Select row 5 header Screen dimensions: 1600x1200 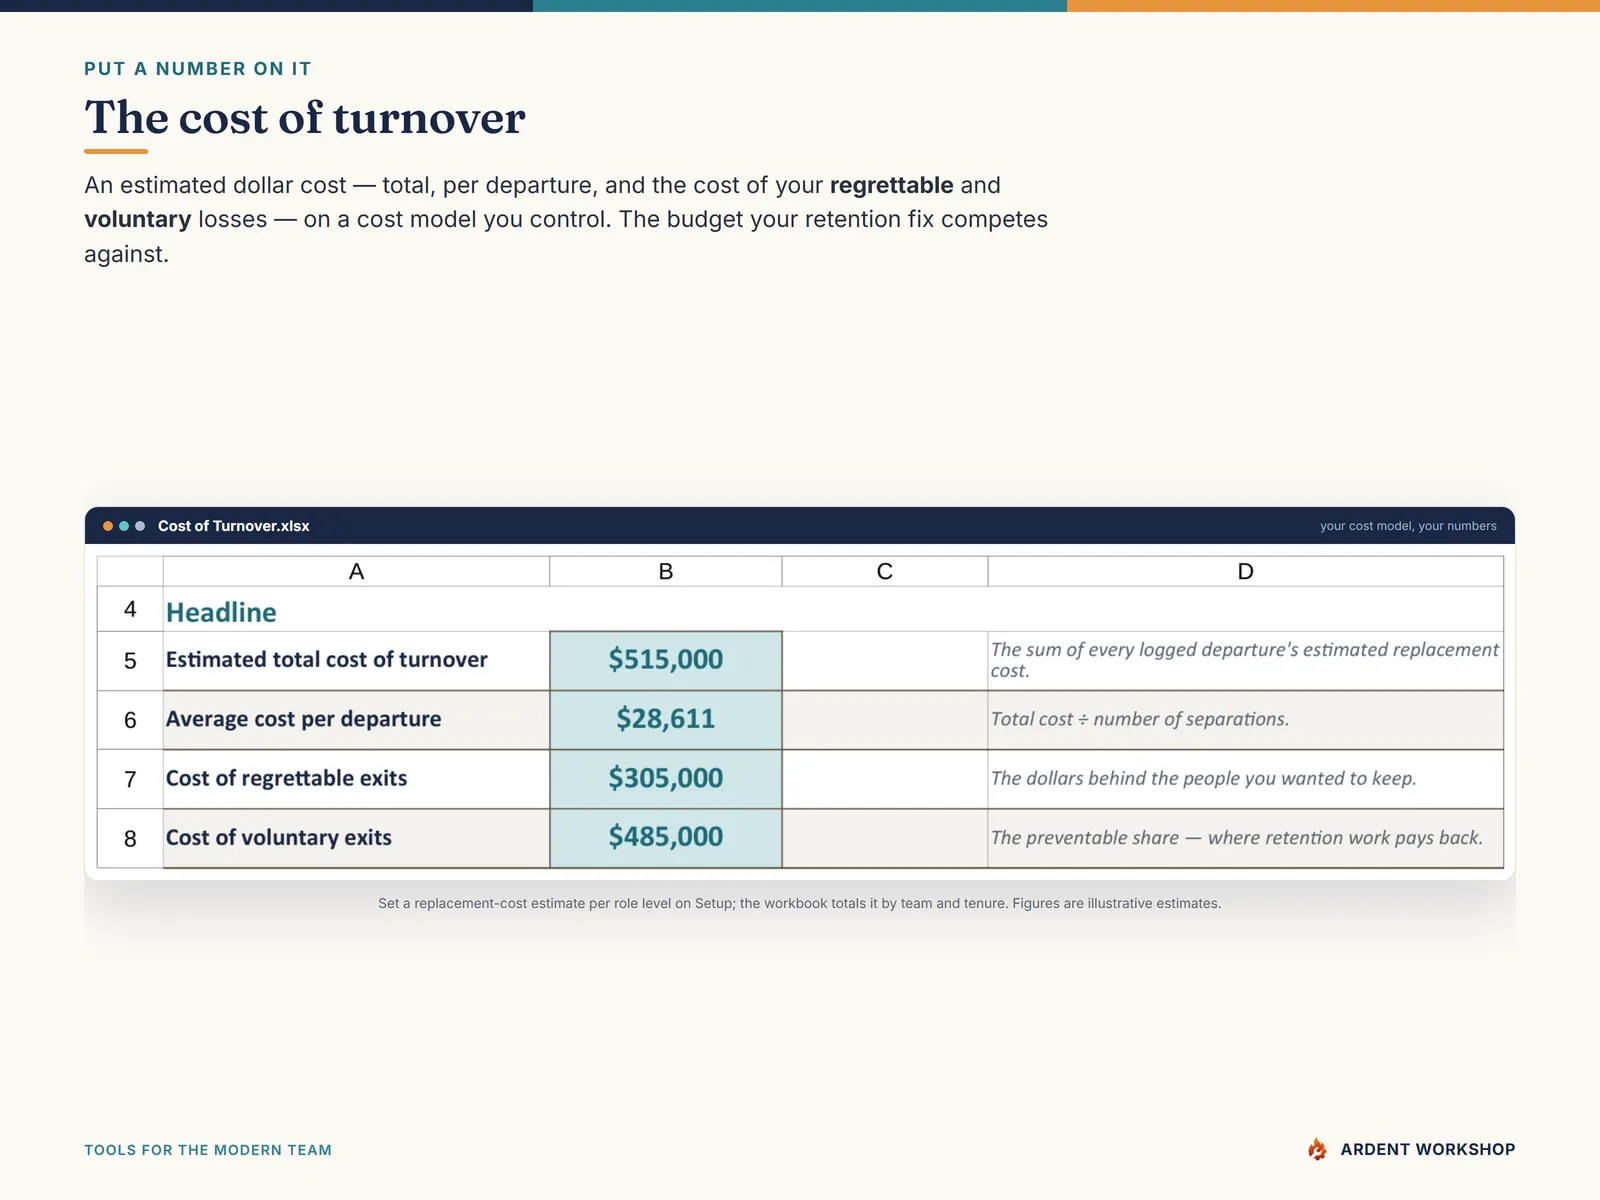[x=130, y=661]
